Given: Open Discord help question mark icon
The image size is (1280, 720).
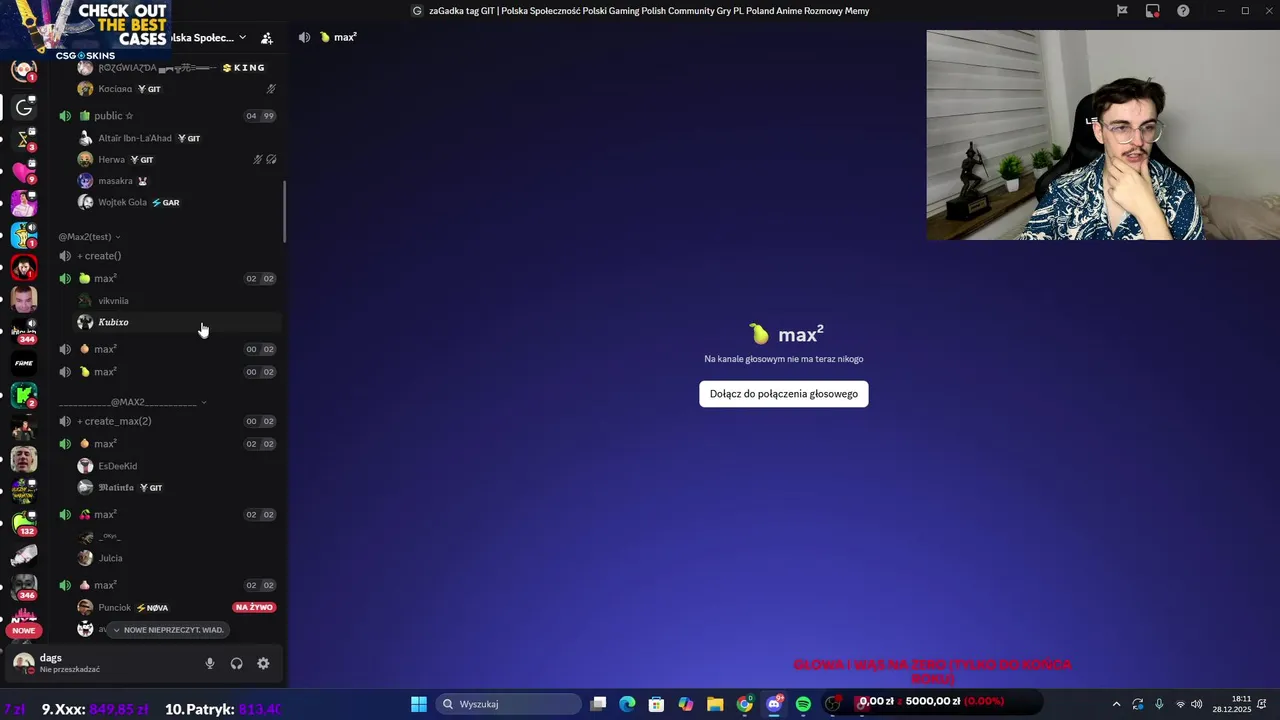Looking at the screenshot, I should tap(1184, 11).
